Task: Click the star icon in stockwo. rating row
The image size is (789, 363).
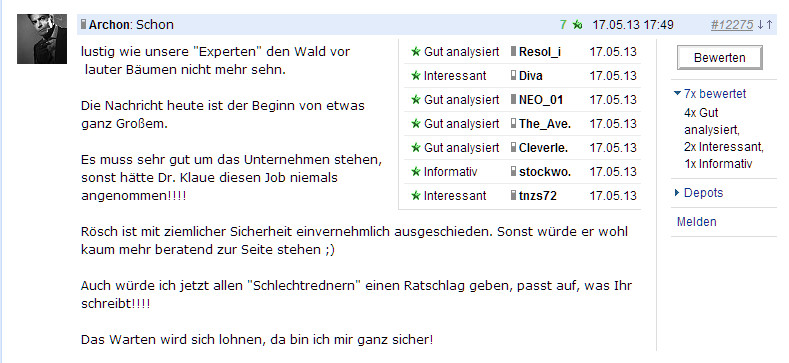Action: 416,172
